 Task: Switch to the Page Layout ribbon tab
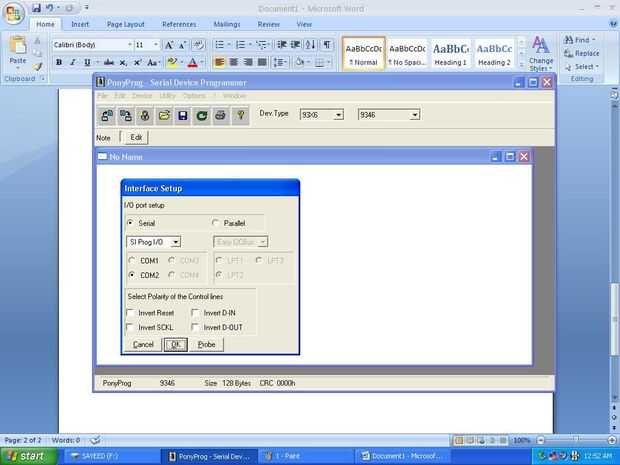[x=126, y=25]
